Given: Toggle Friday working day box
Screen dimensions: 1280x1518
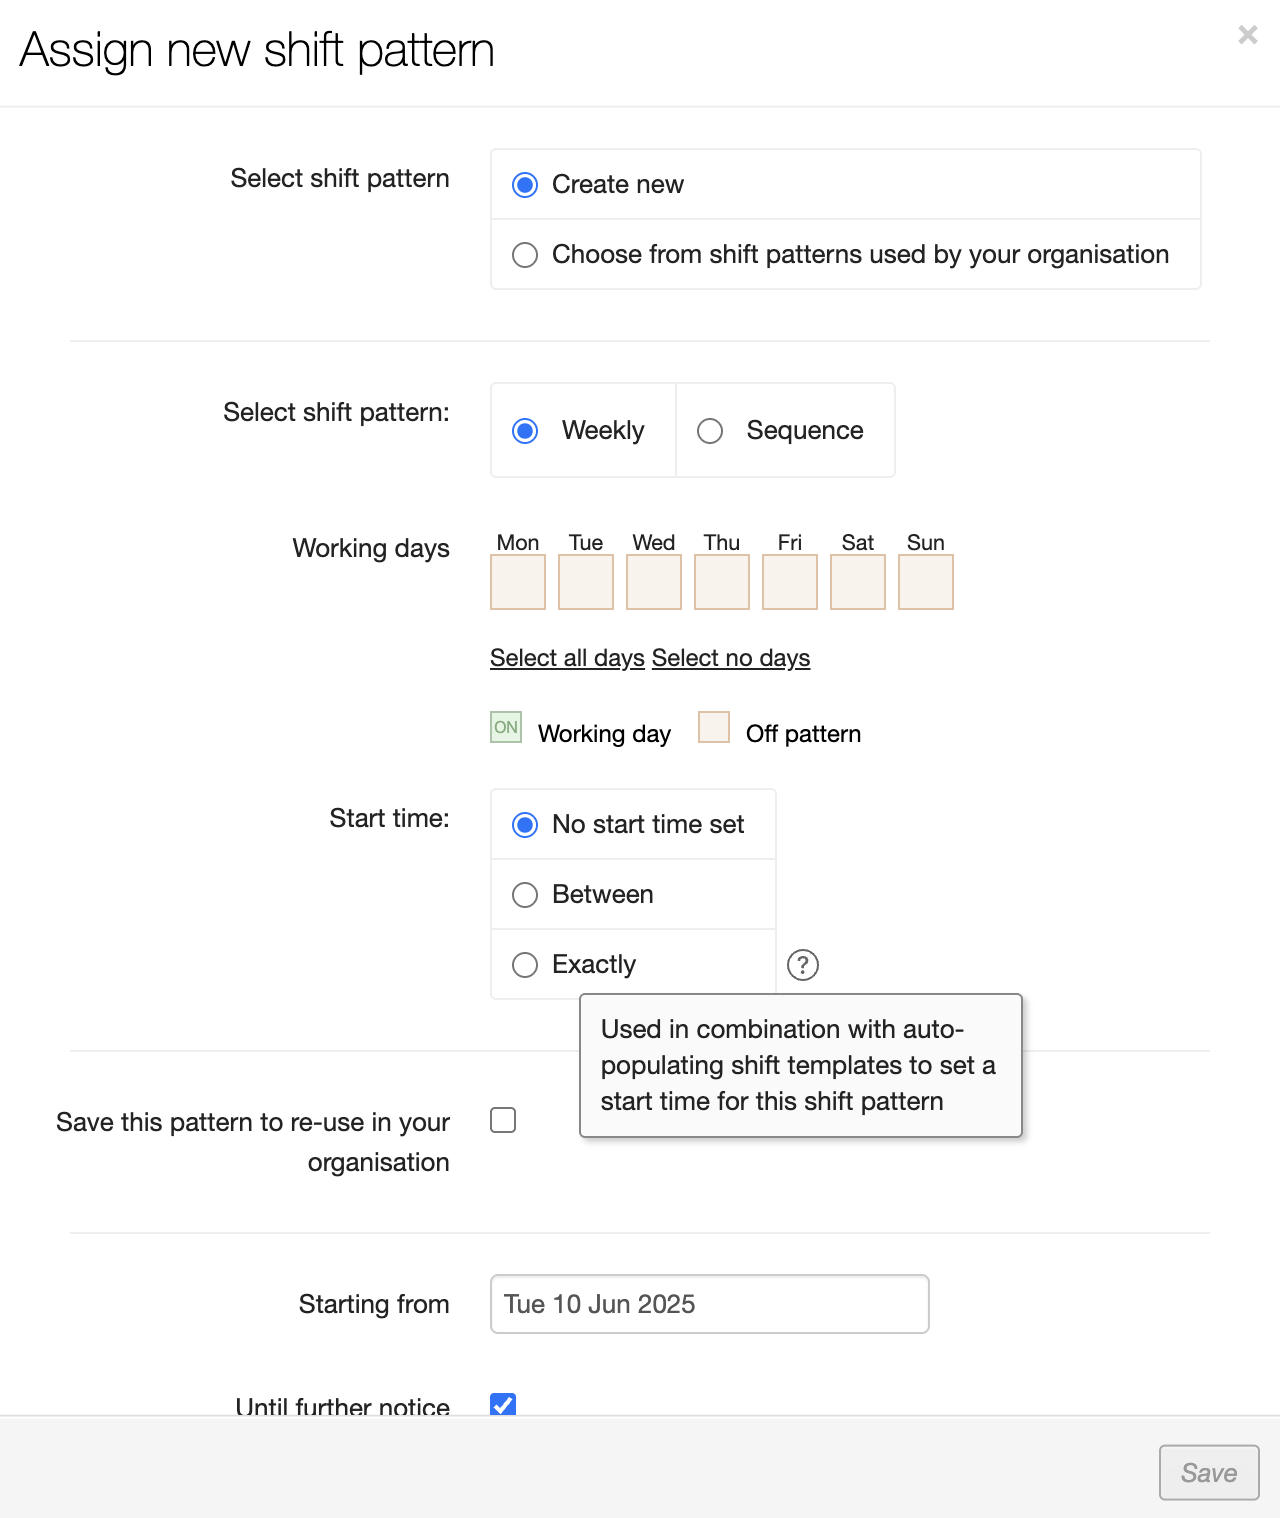Looking at the screenshot, I should point(789,582).
